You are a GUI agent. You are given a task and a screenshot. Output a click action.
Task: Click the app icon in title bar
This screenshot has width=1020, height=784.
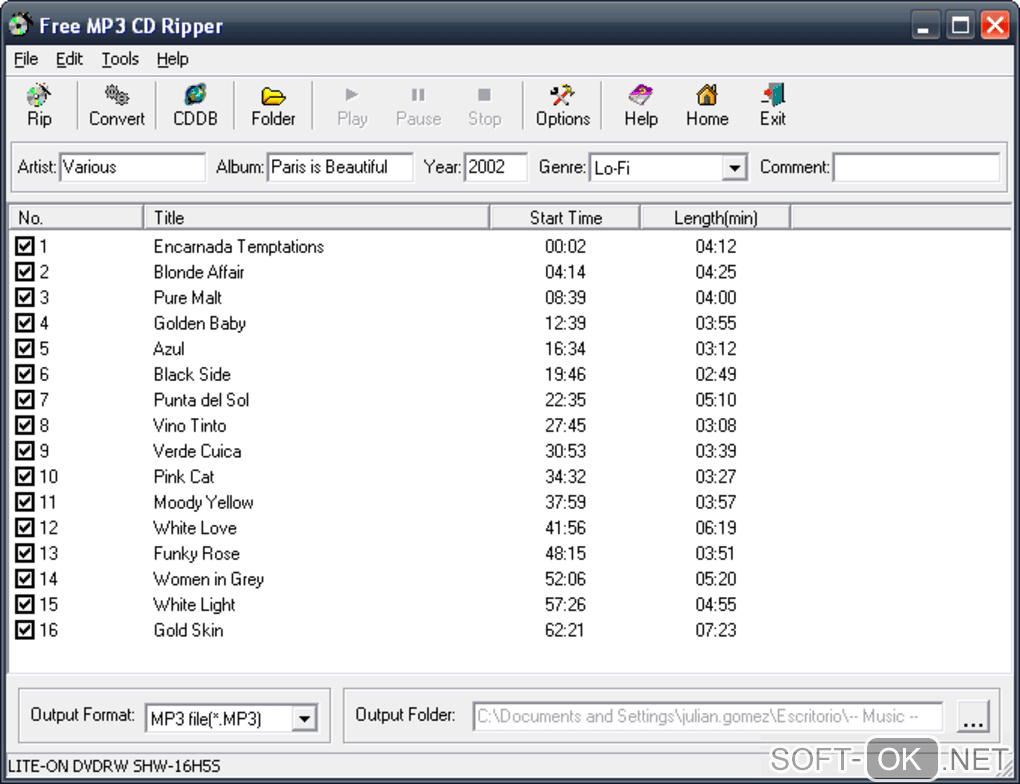[x=20, y=25]
